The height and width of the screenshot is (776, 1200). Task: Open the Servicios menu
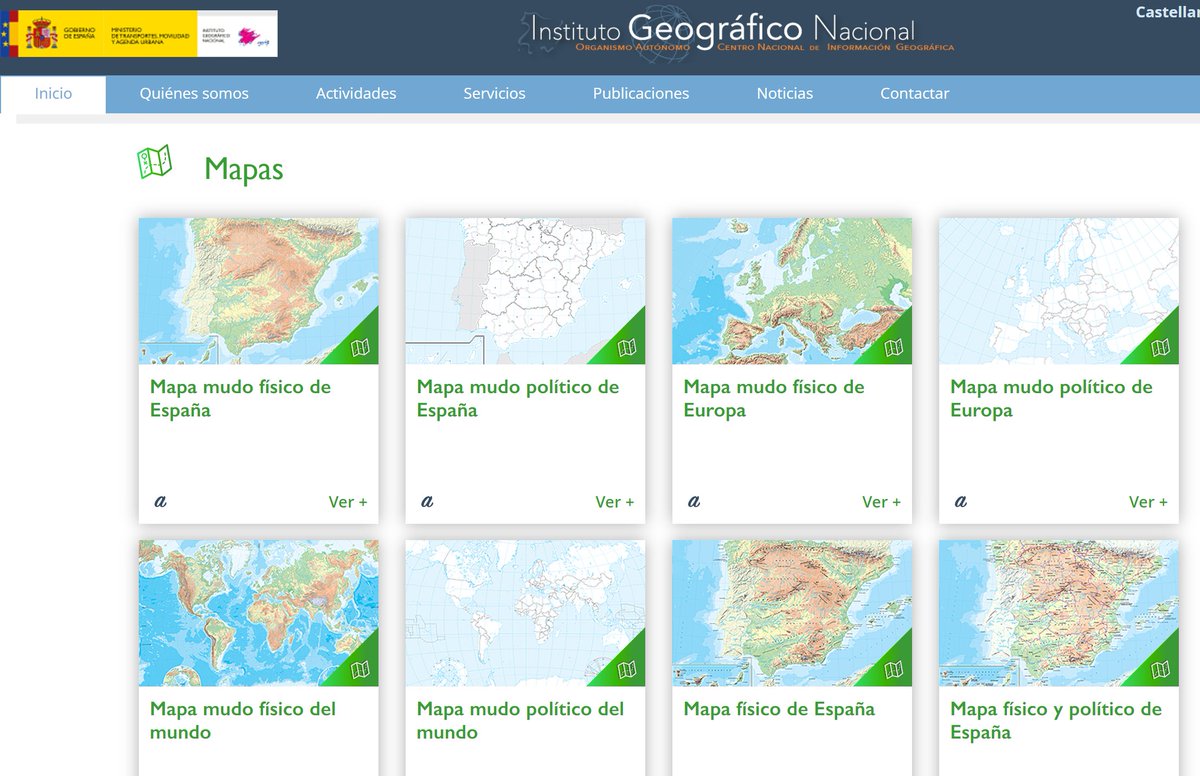494,94
